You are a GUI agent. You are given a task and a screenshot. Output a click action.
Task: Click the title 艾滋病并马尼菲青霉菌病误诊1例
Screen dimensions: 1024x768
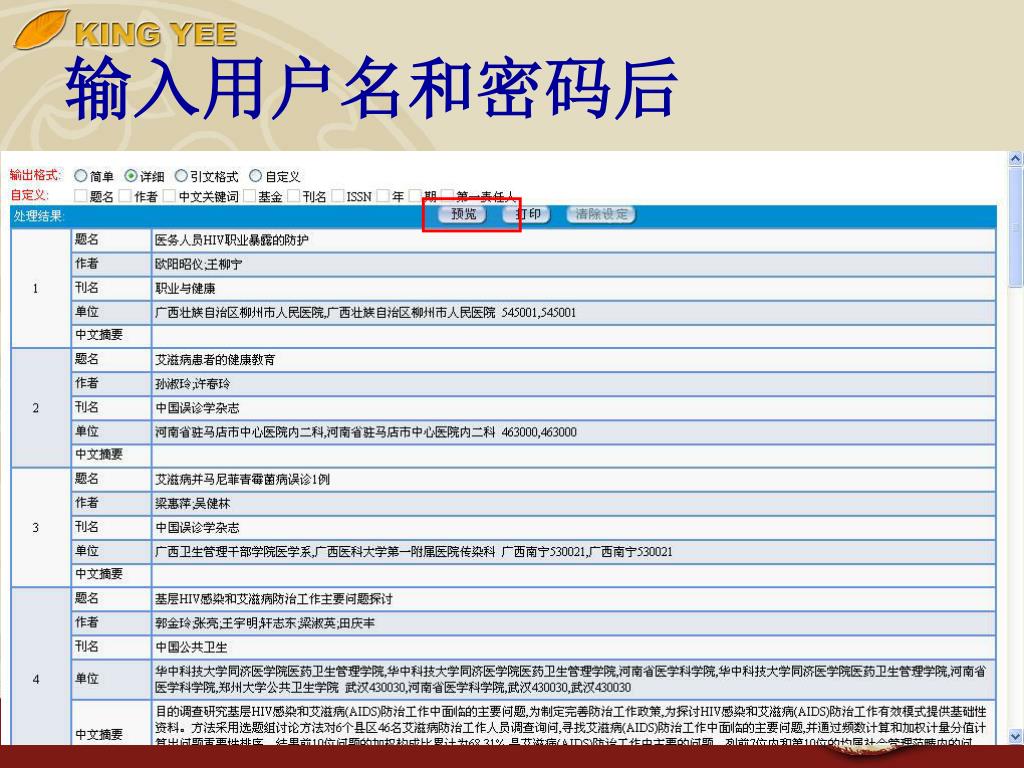pos(242,479)
